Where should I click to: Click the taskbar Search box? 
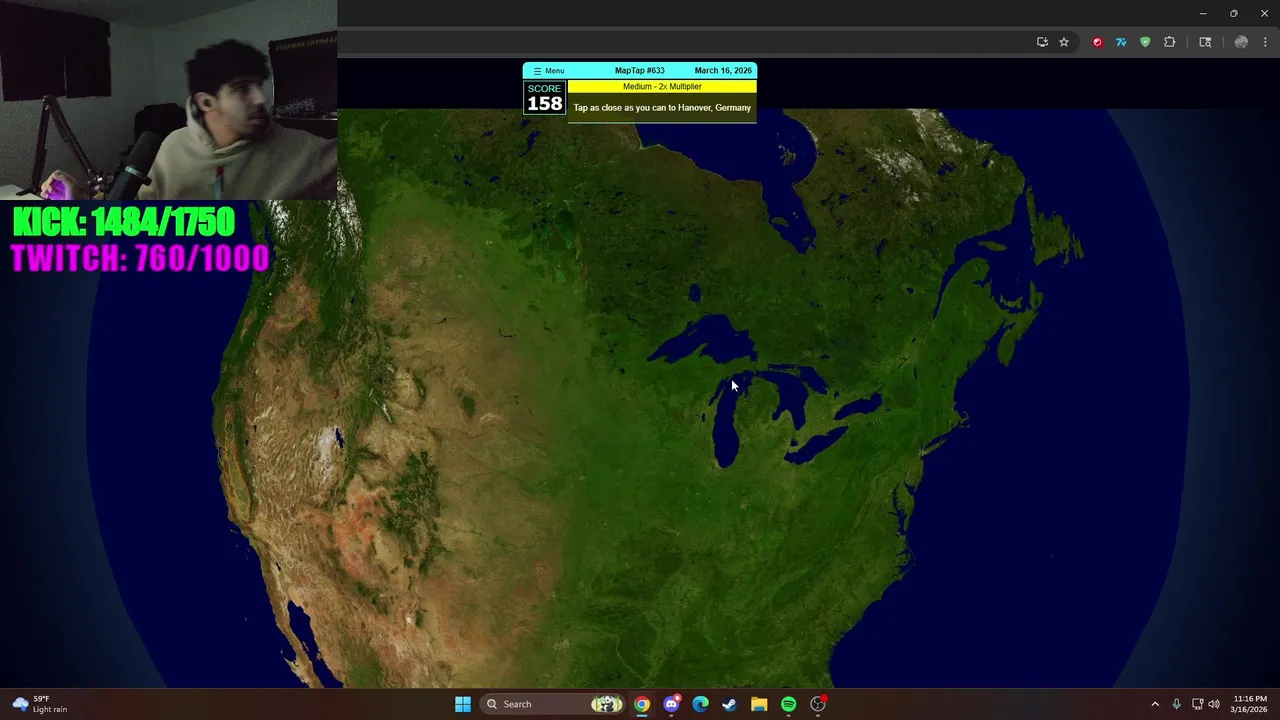pos(553,704)
